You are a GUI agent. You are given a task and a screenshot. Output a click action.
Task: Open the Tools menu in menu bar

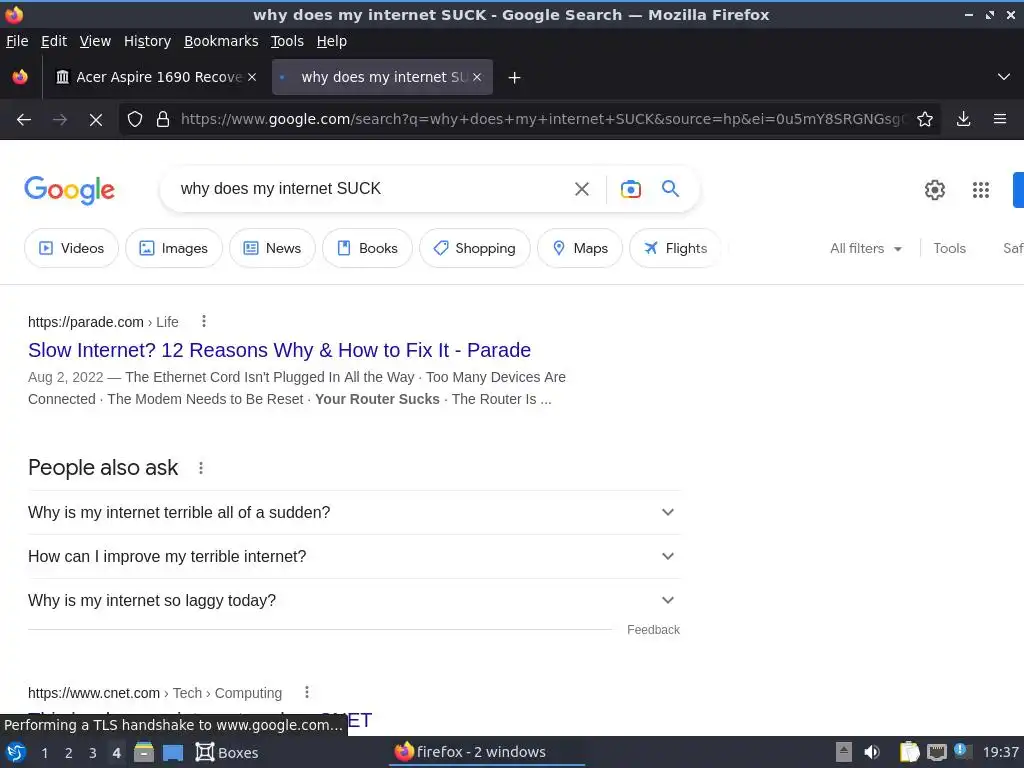287,41
